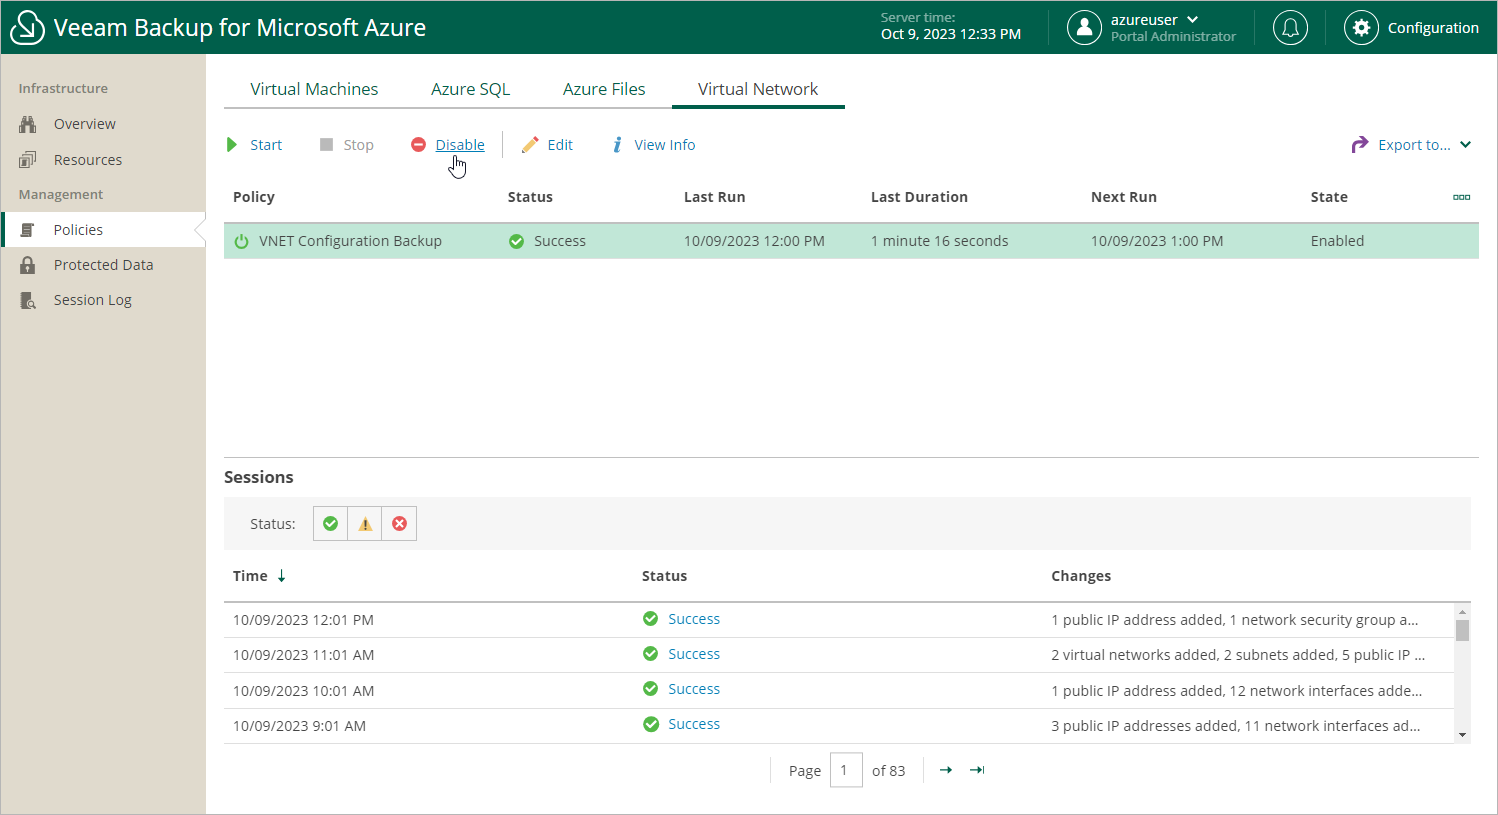Click the policy power state icon
Screen dimensions: 1498x815
[x=241, y=241]
